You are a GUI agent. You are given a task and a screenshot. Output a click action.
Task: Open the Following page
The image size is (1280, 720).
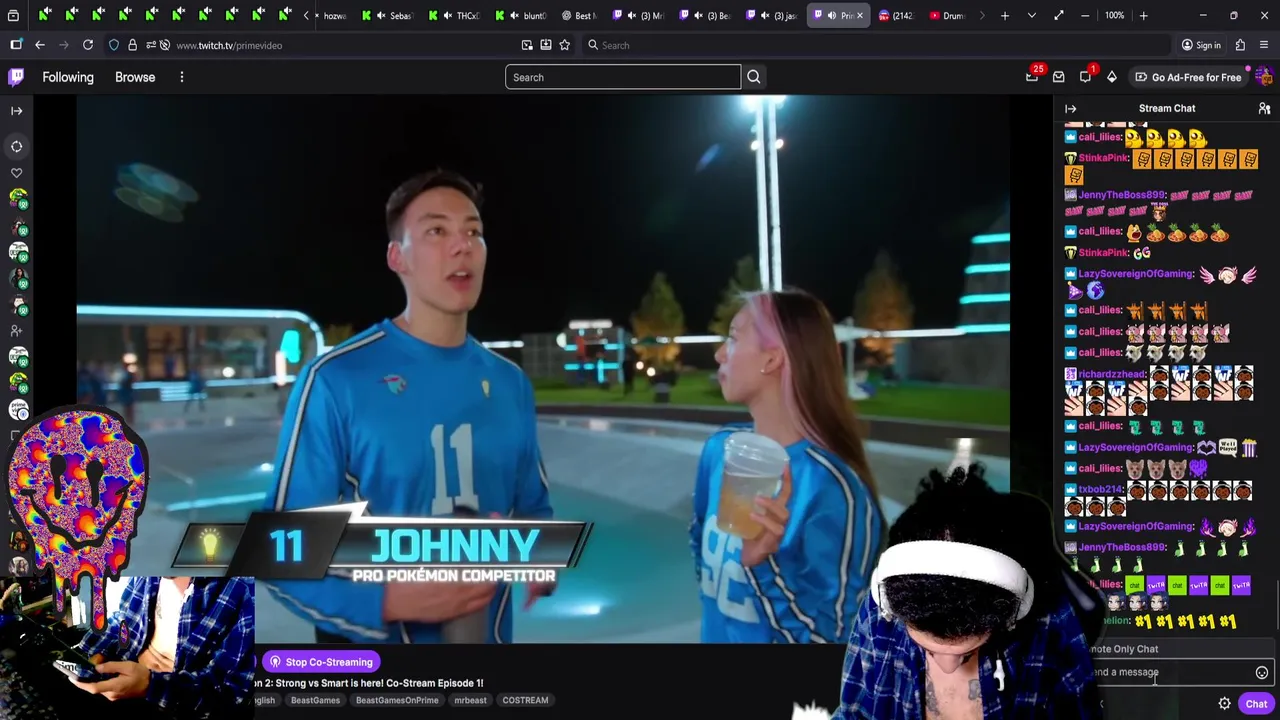coord(68,77)
